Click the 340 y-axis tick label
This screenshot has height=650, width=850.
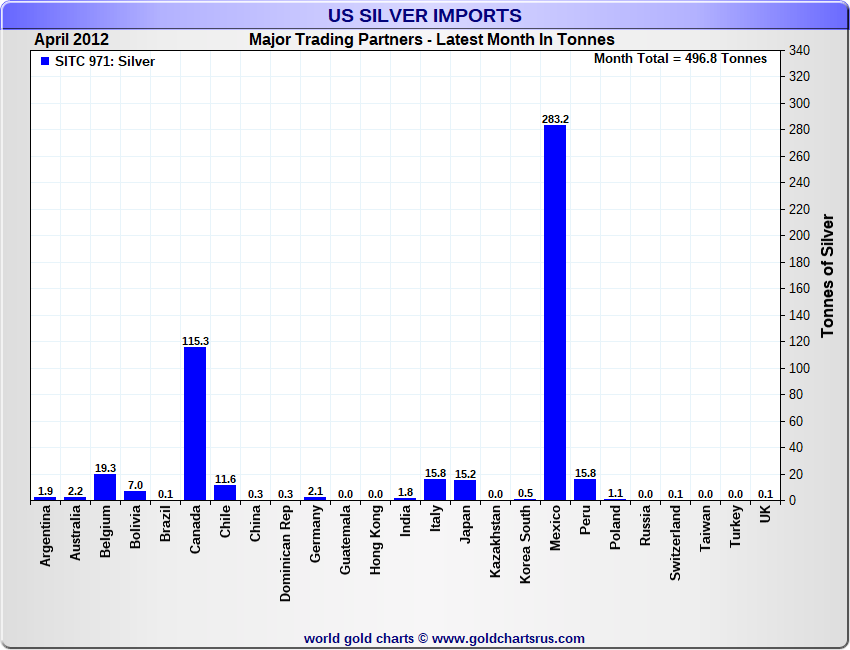pos(799,50)
